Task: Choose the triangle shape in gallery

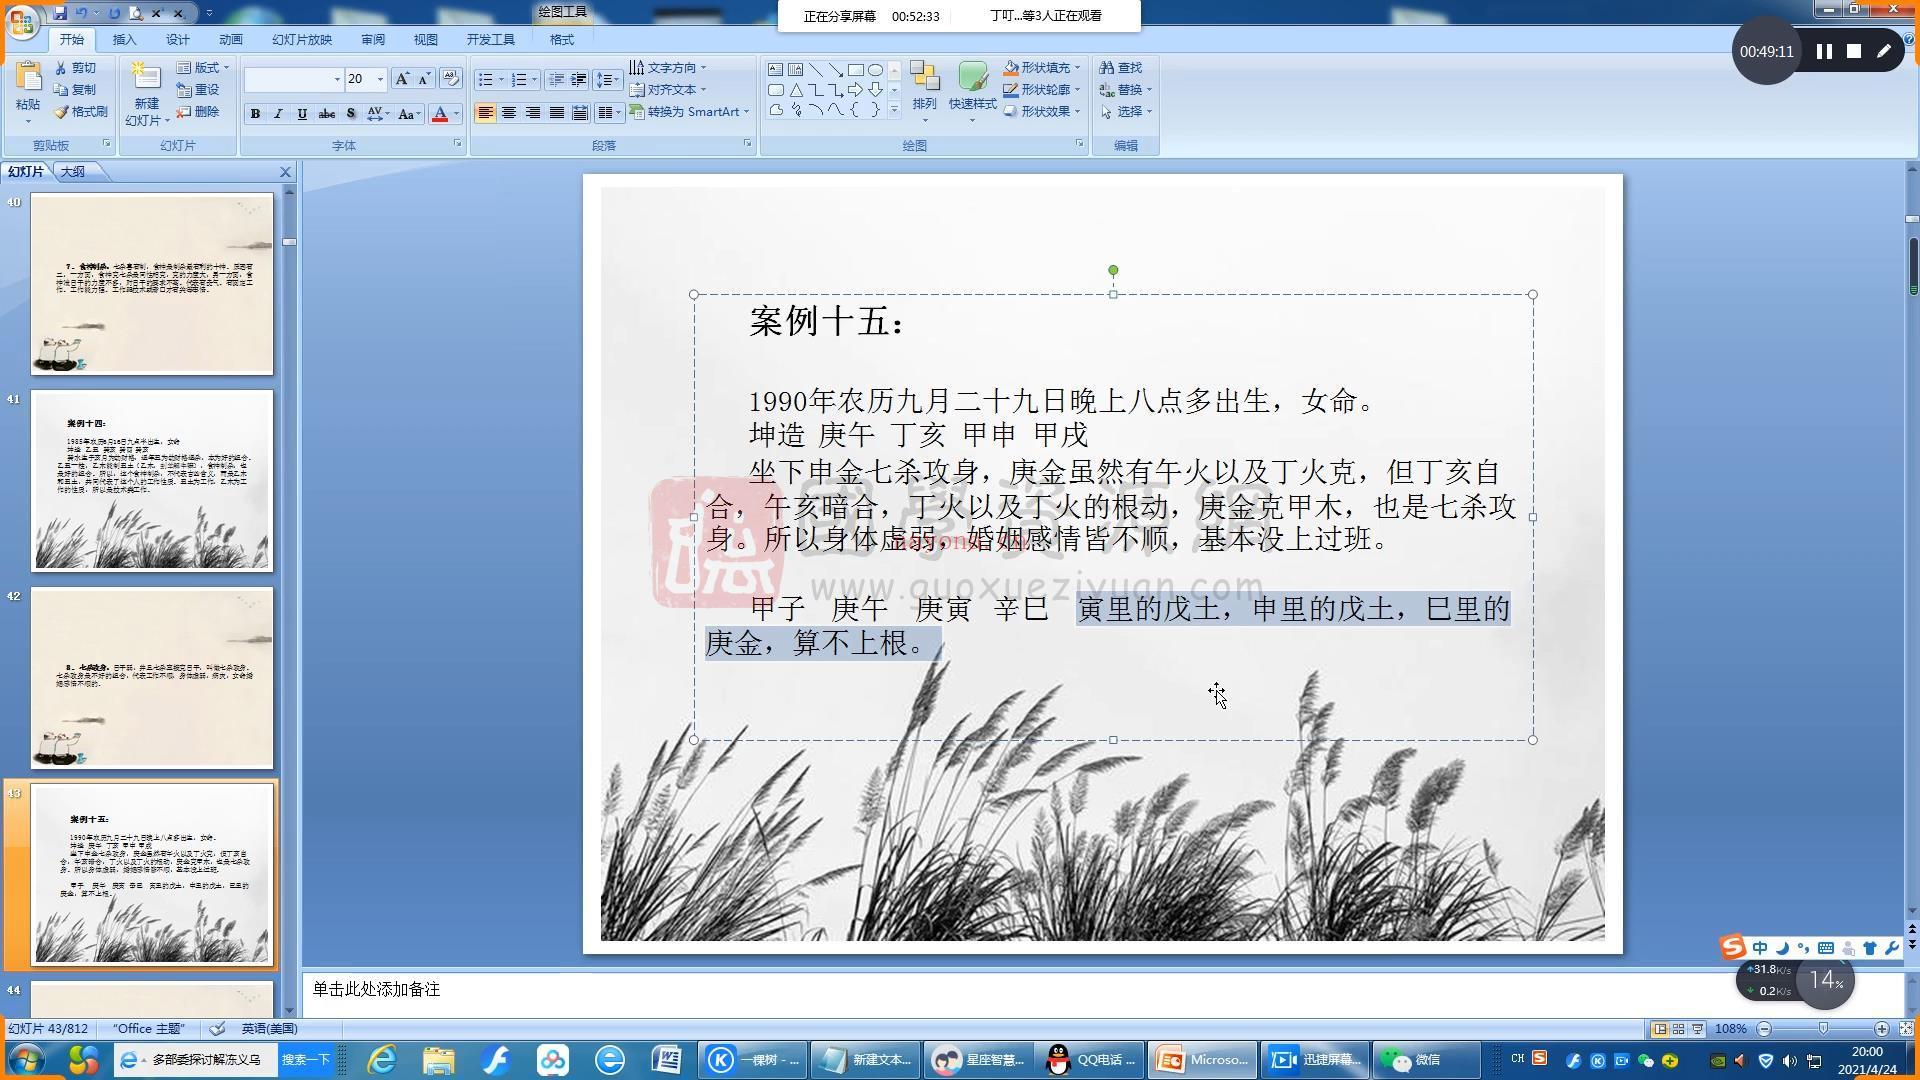Action: pos(795,89)
